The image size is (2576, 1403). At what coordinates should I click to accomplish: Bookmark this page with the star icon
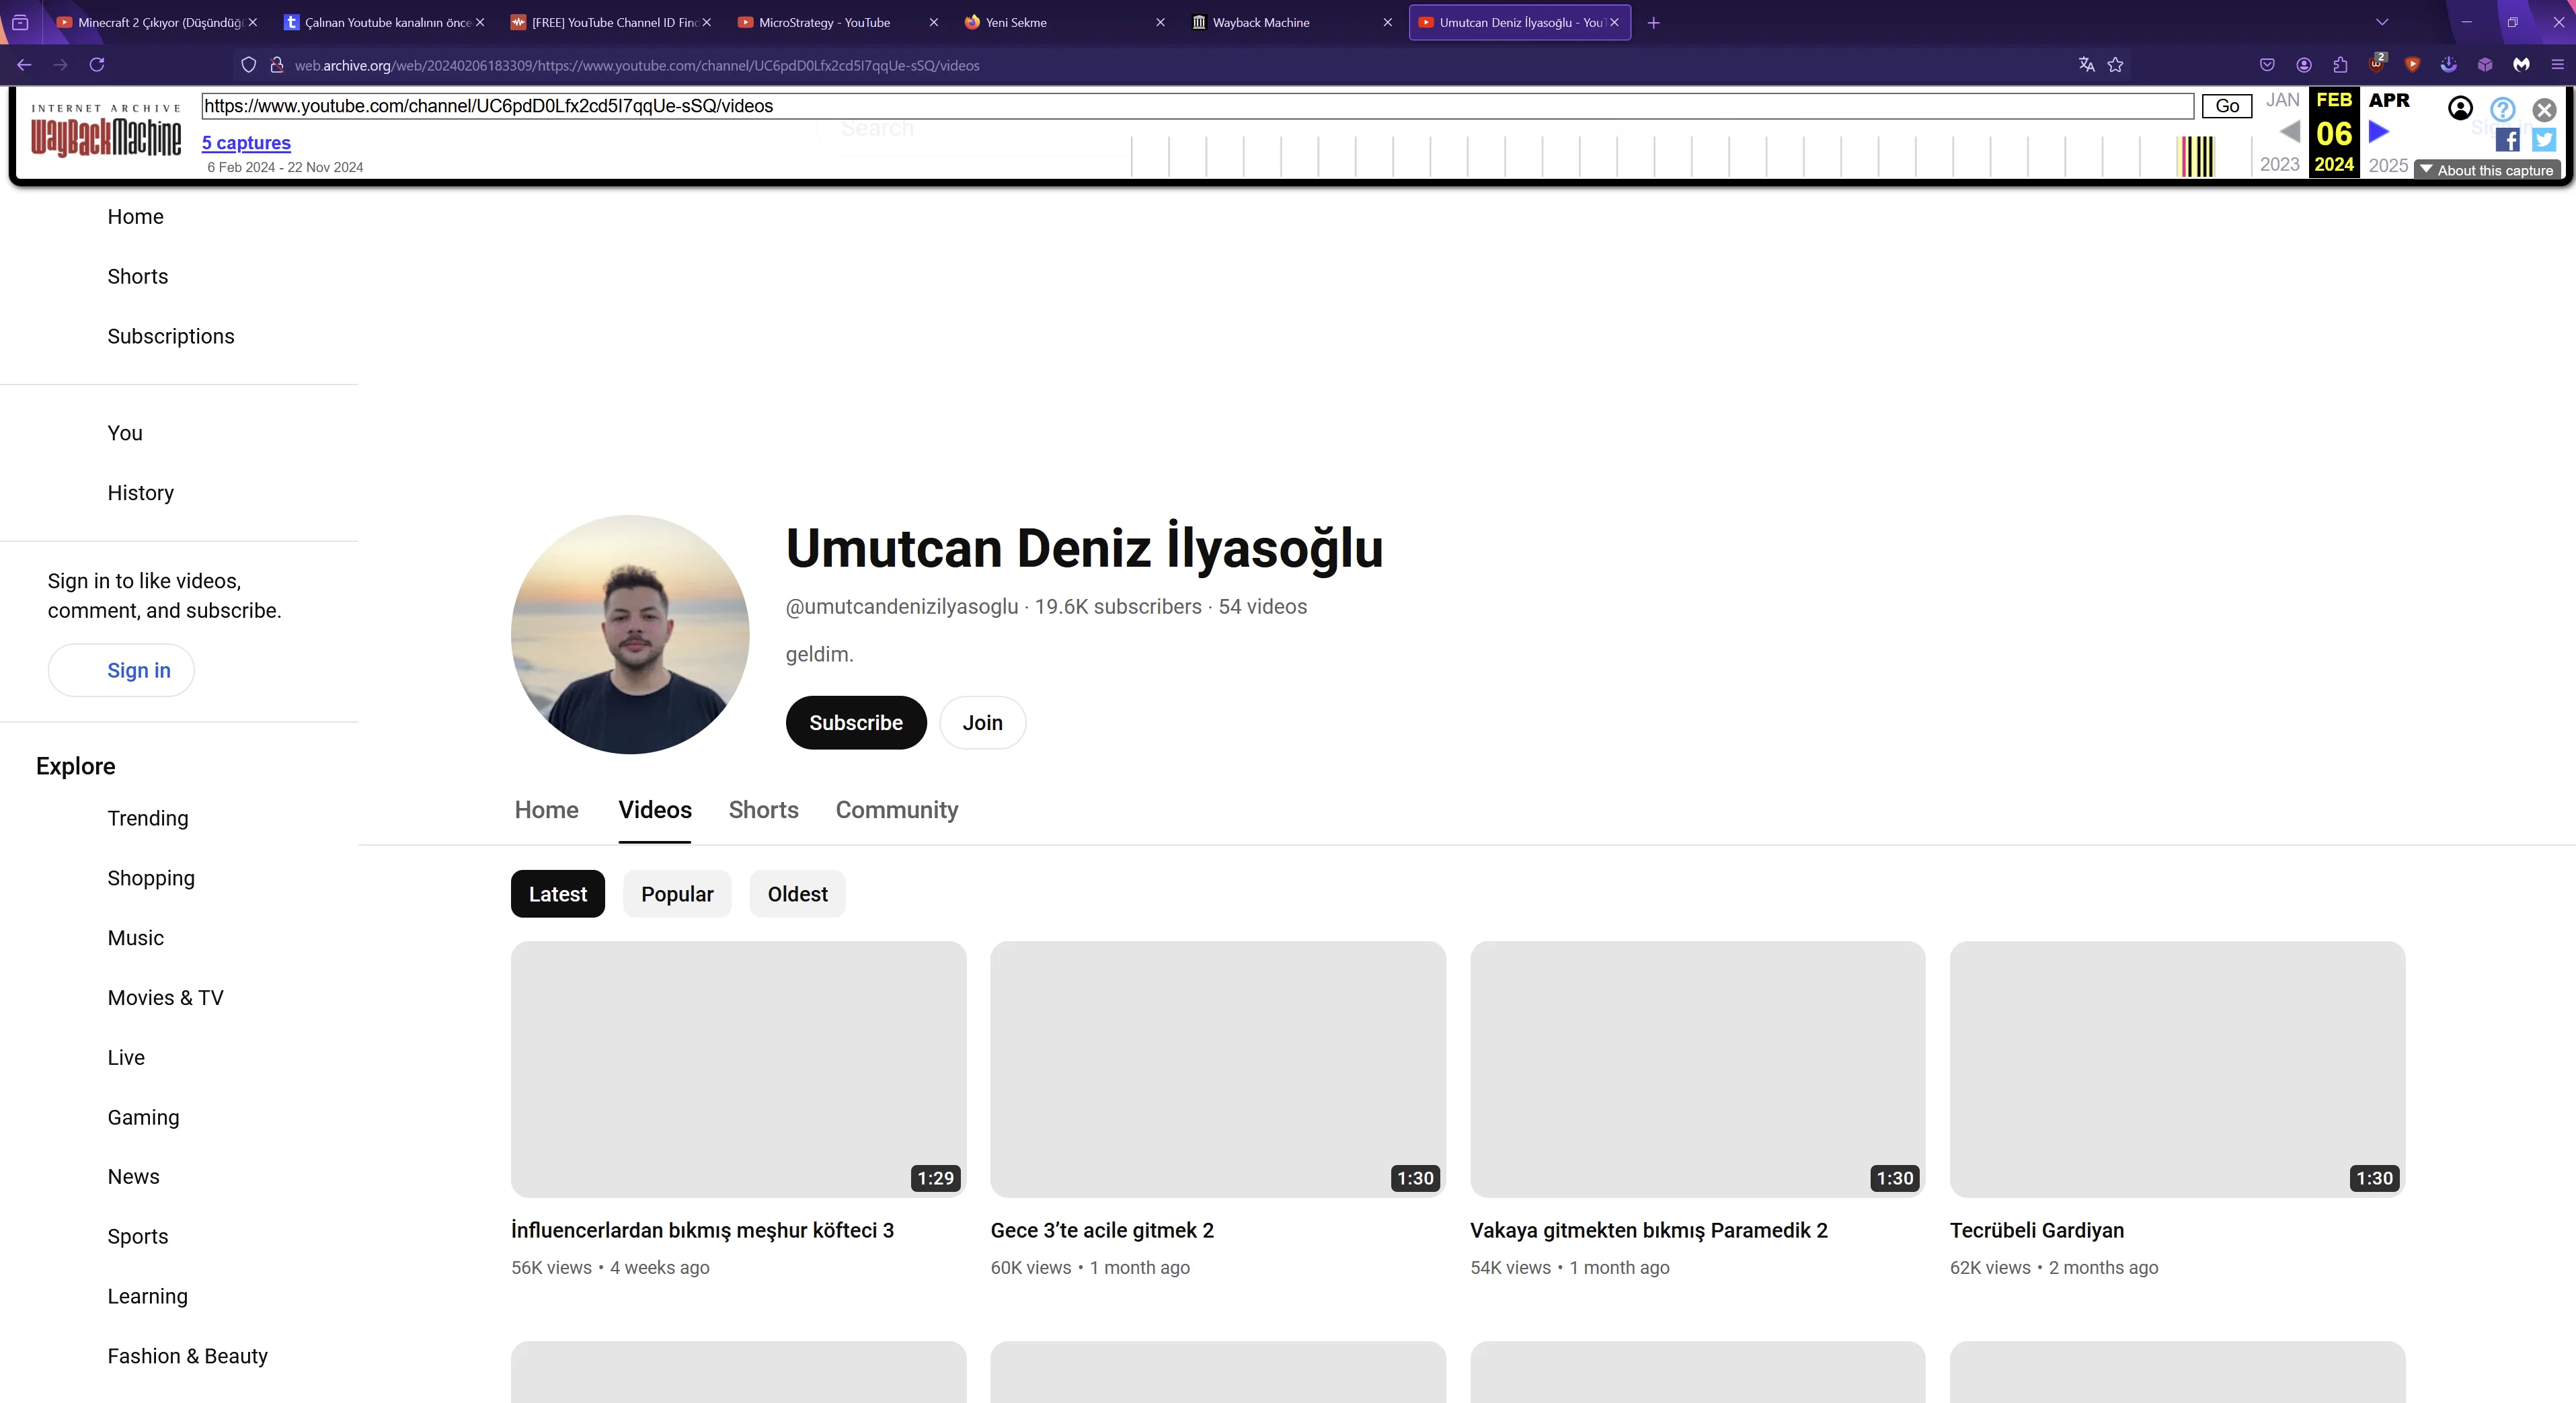(x=2115, y=65)
